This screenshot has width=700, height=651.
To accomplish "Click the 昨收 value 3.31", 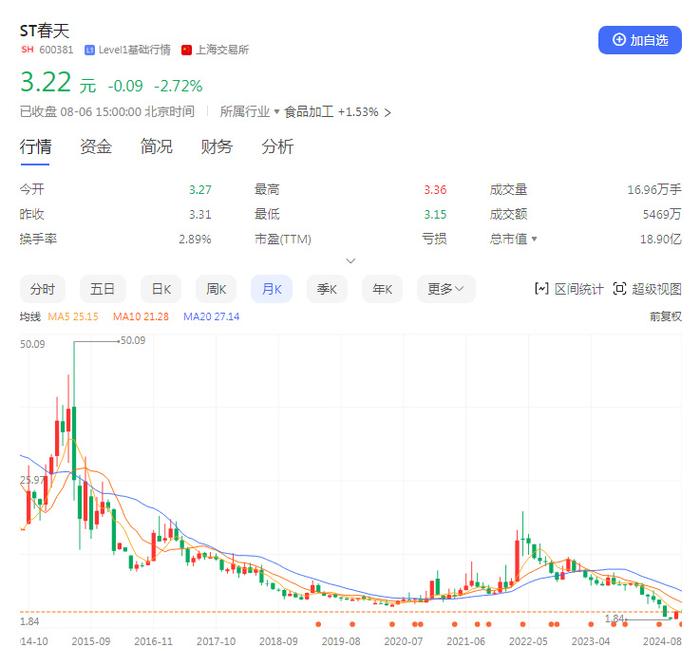I will pos(200,214).
